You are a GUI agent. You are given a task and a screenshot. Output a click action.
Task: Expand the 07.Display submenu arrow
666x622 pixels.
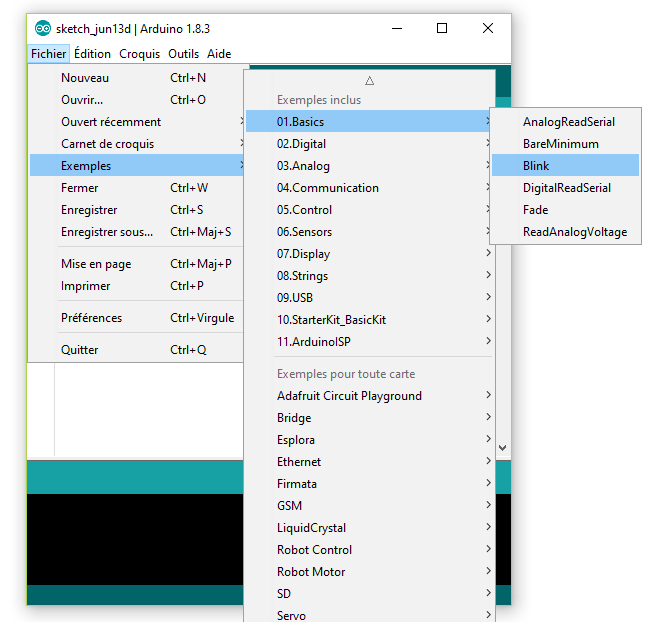488,253
